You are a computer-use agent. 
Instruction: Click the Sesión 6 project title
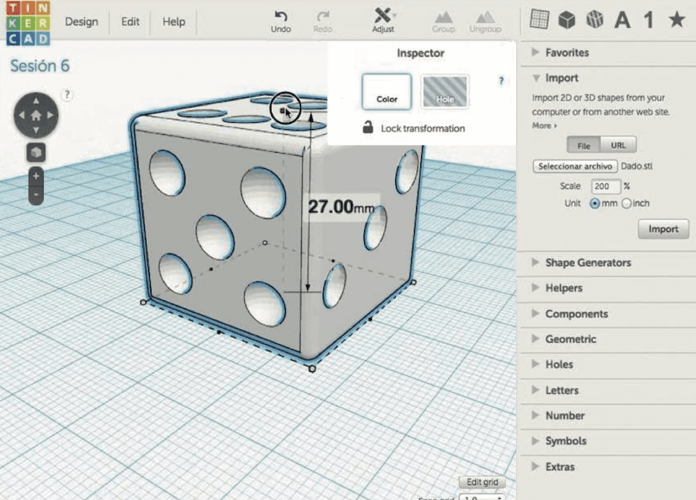point(40,66)
